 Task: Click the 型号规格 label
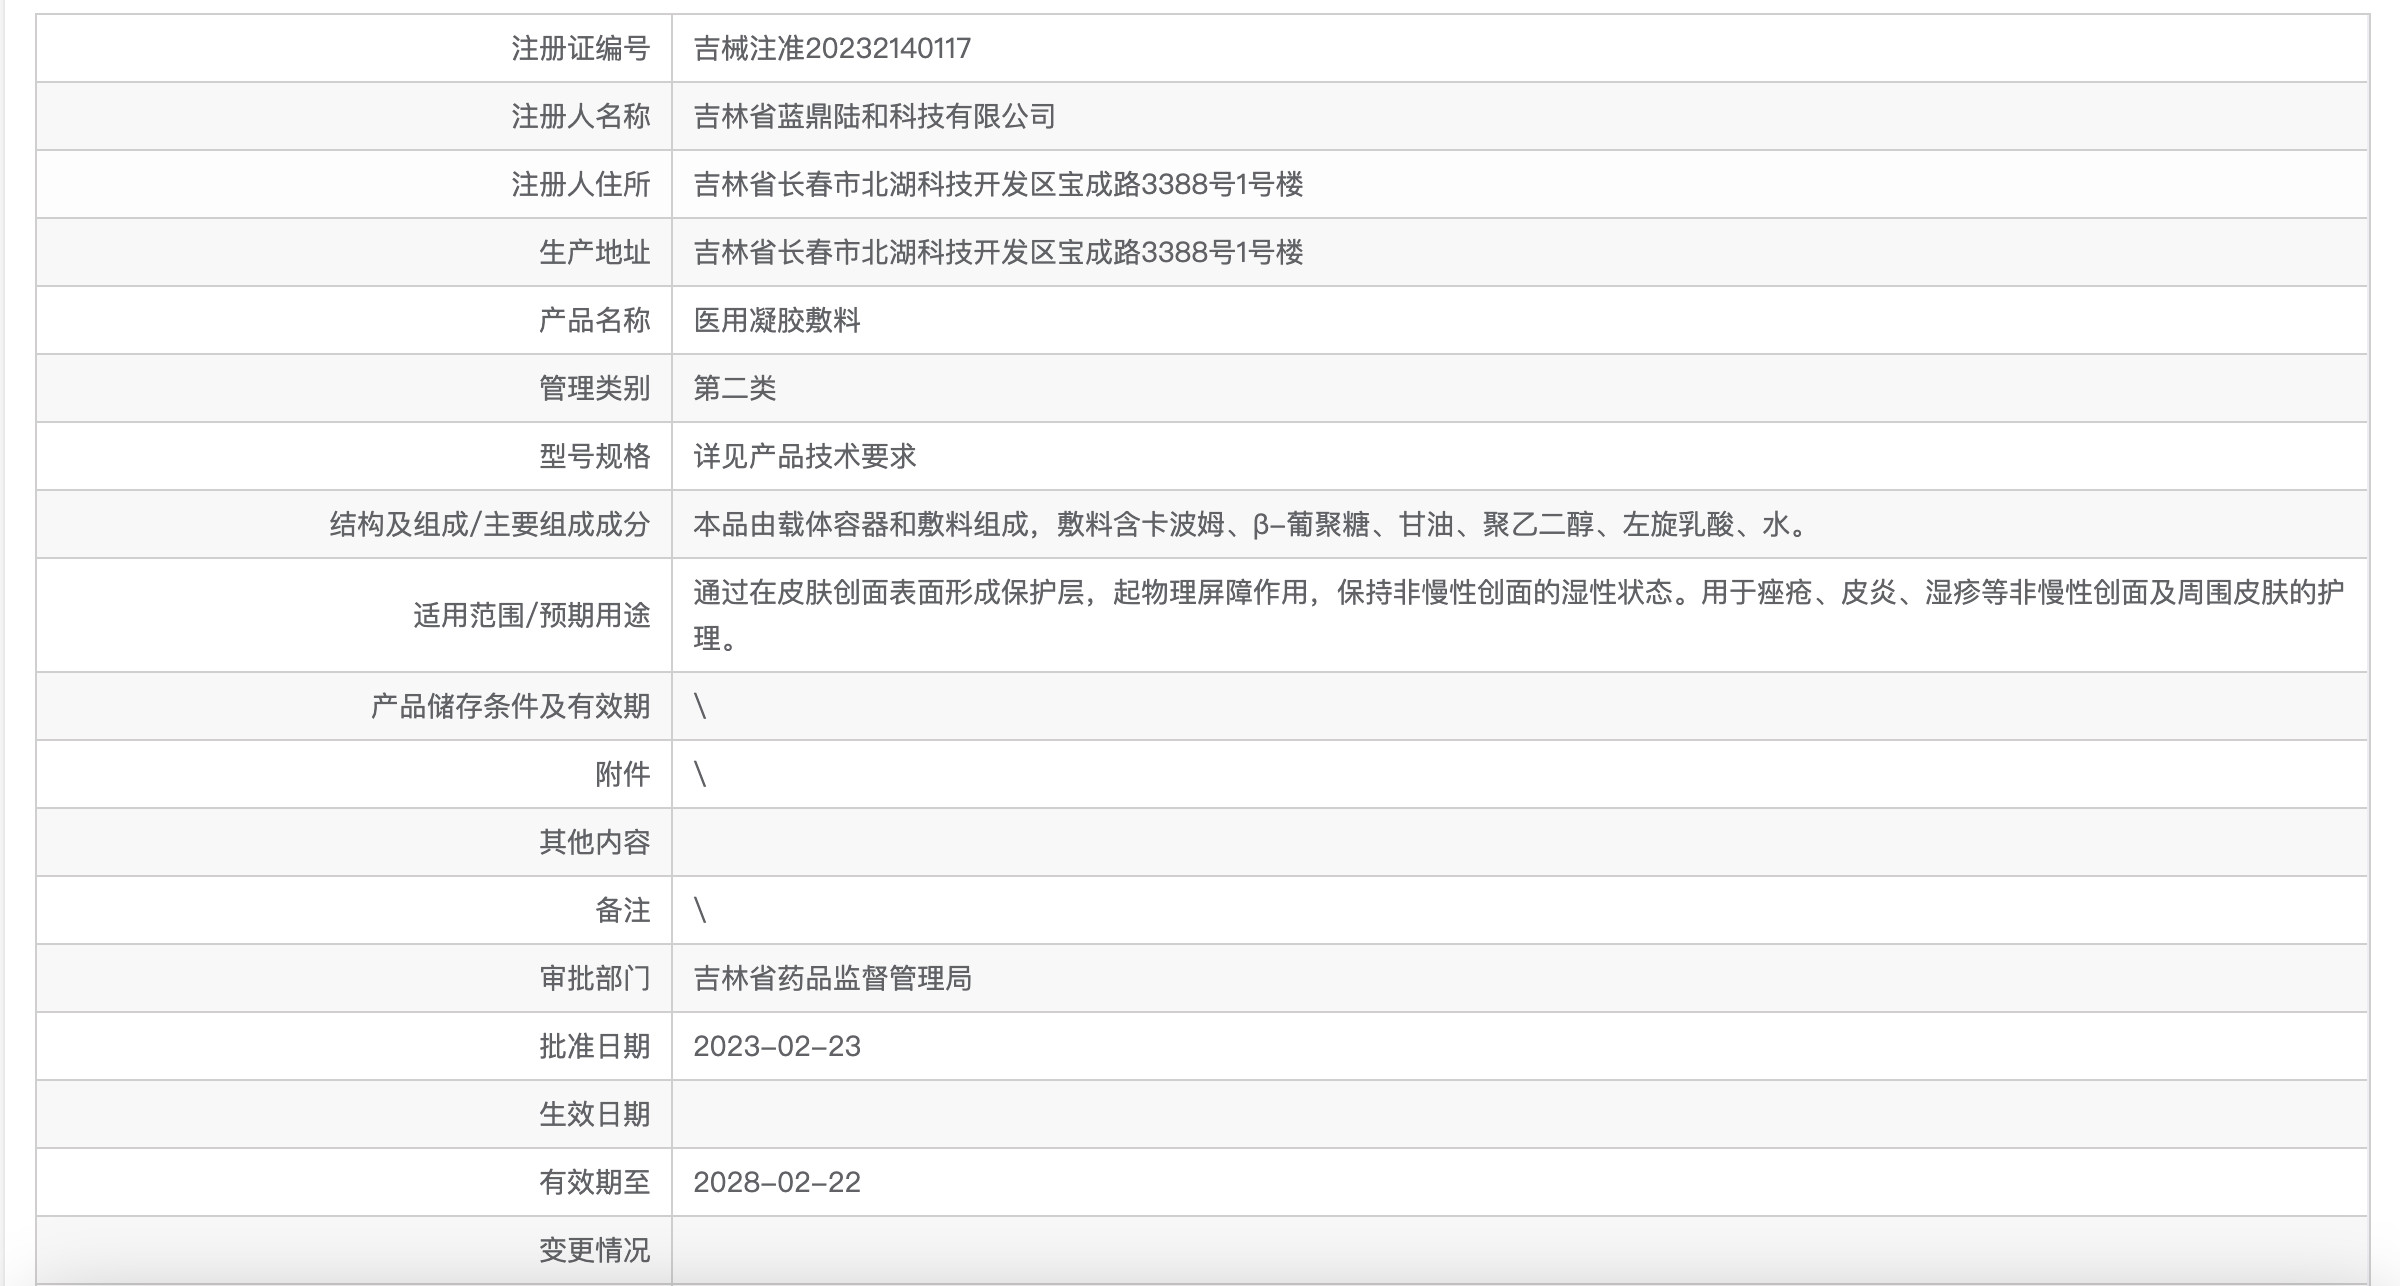coord(595,456)
